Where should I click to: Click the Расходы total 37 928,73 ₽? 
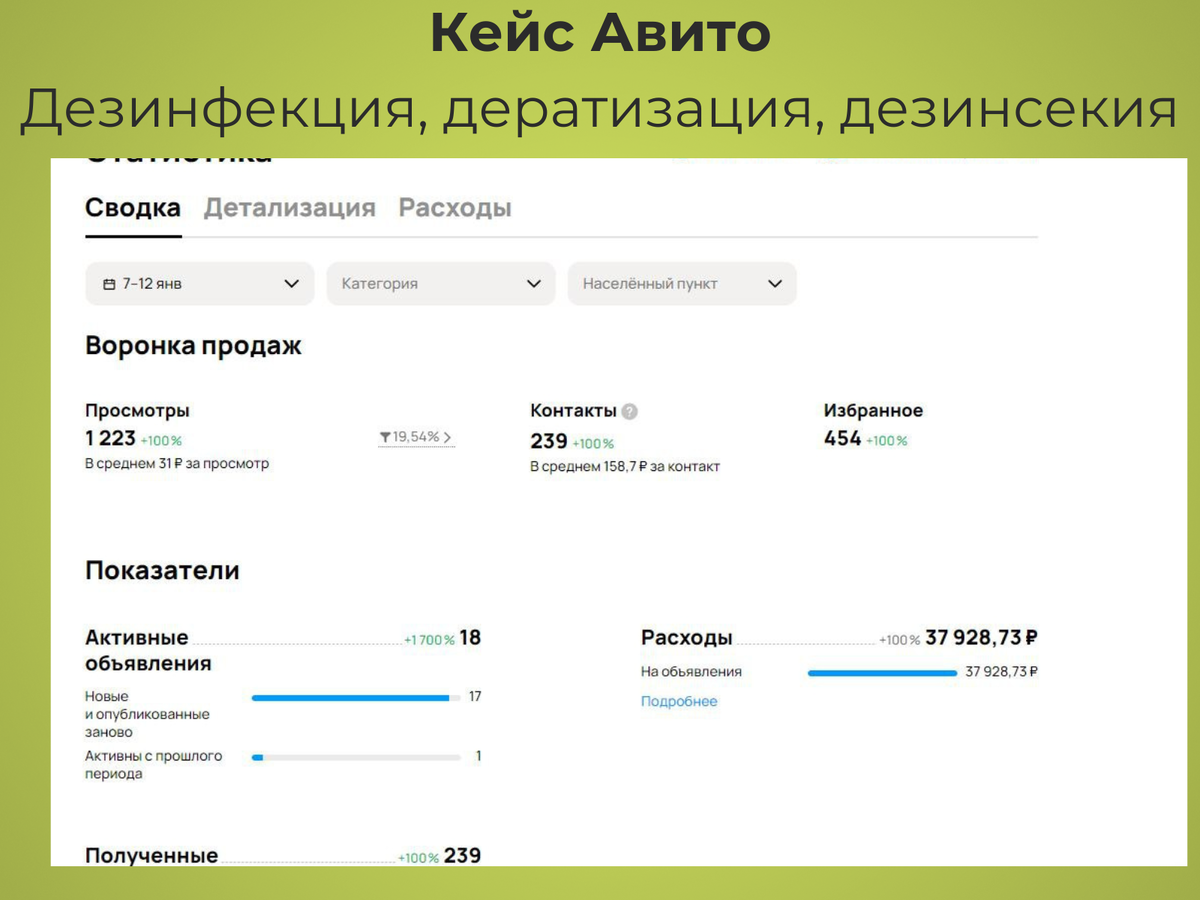pos(981,637)
